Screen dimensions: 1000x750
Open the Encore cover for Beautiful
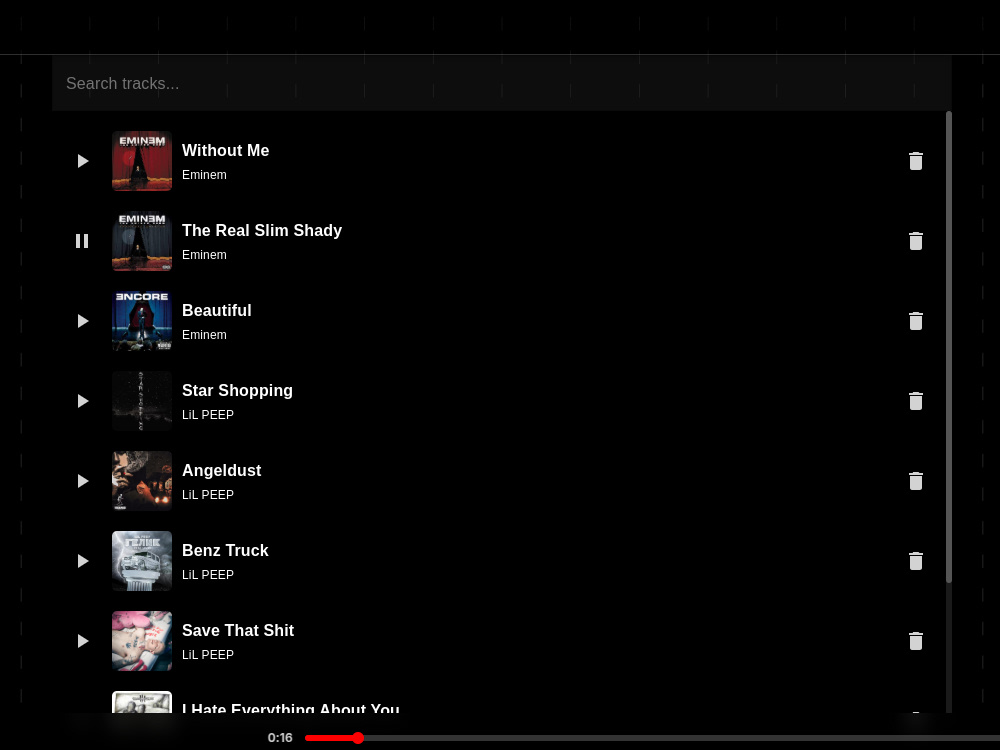(x=142, y=321)
